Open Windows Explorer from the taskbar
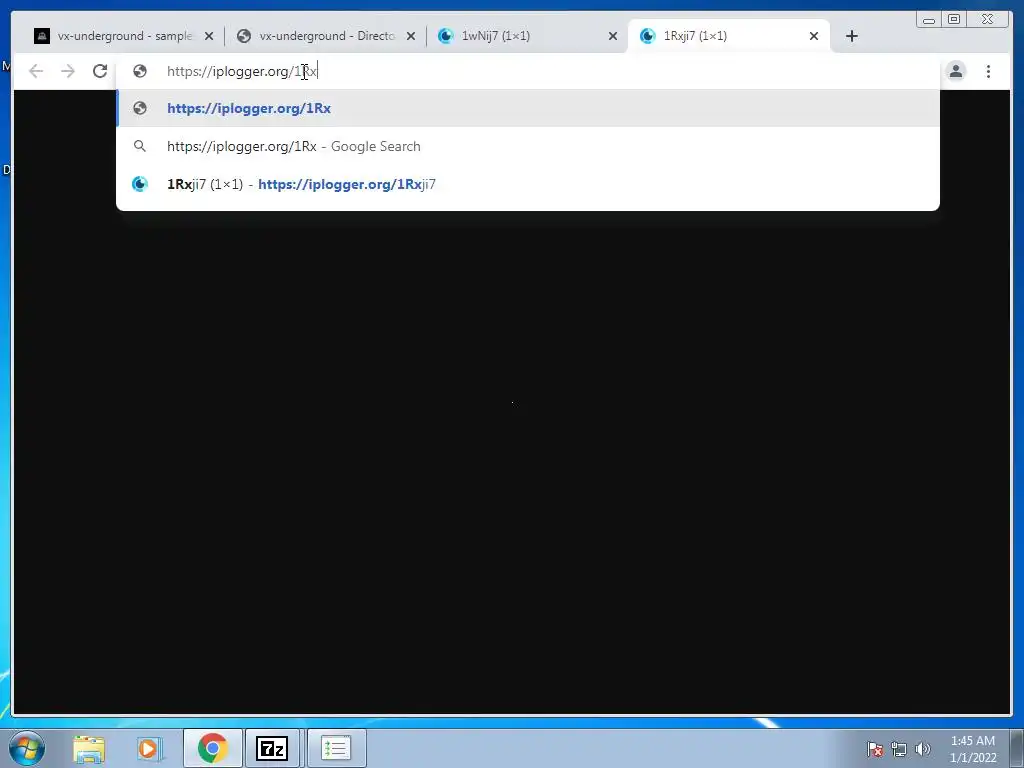Screen dimensions: 1024x768 click(89, 748)
